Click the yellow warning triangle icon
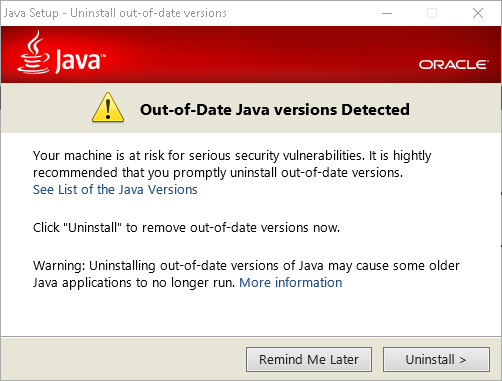The height and width of the screenshot is (381, 502). tap(108, 107)
